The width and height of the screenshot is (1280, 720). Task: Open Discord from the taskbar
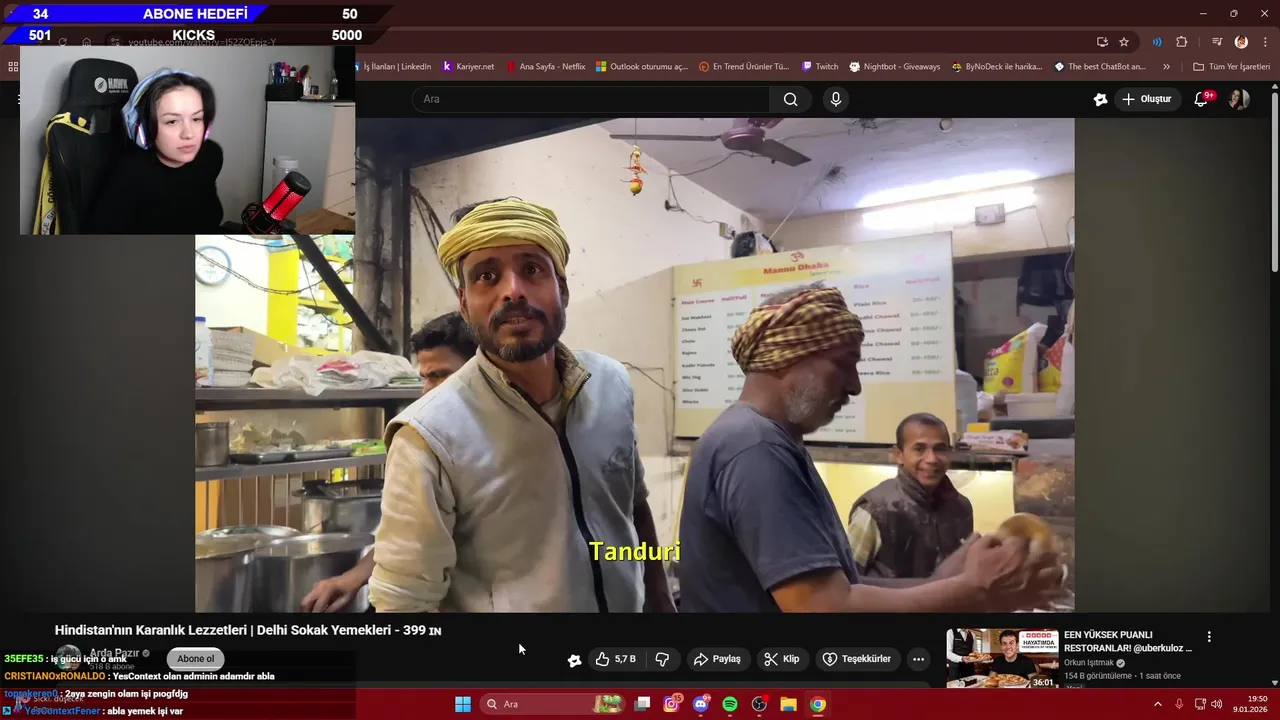(701, 704)
